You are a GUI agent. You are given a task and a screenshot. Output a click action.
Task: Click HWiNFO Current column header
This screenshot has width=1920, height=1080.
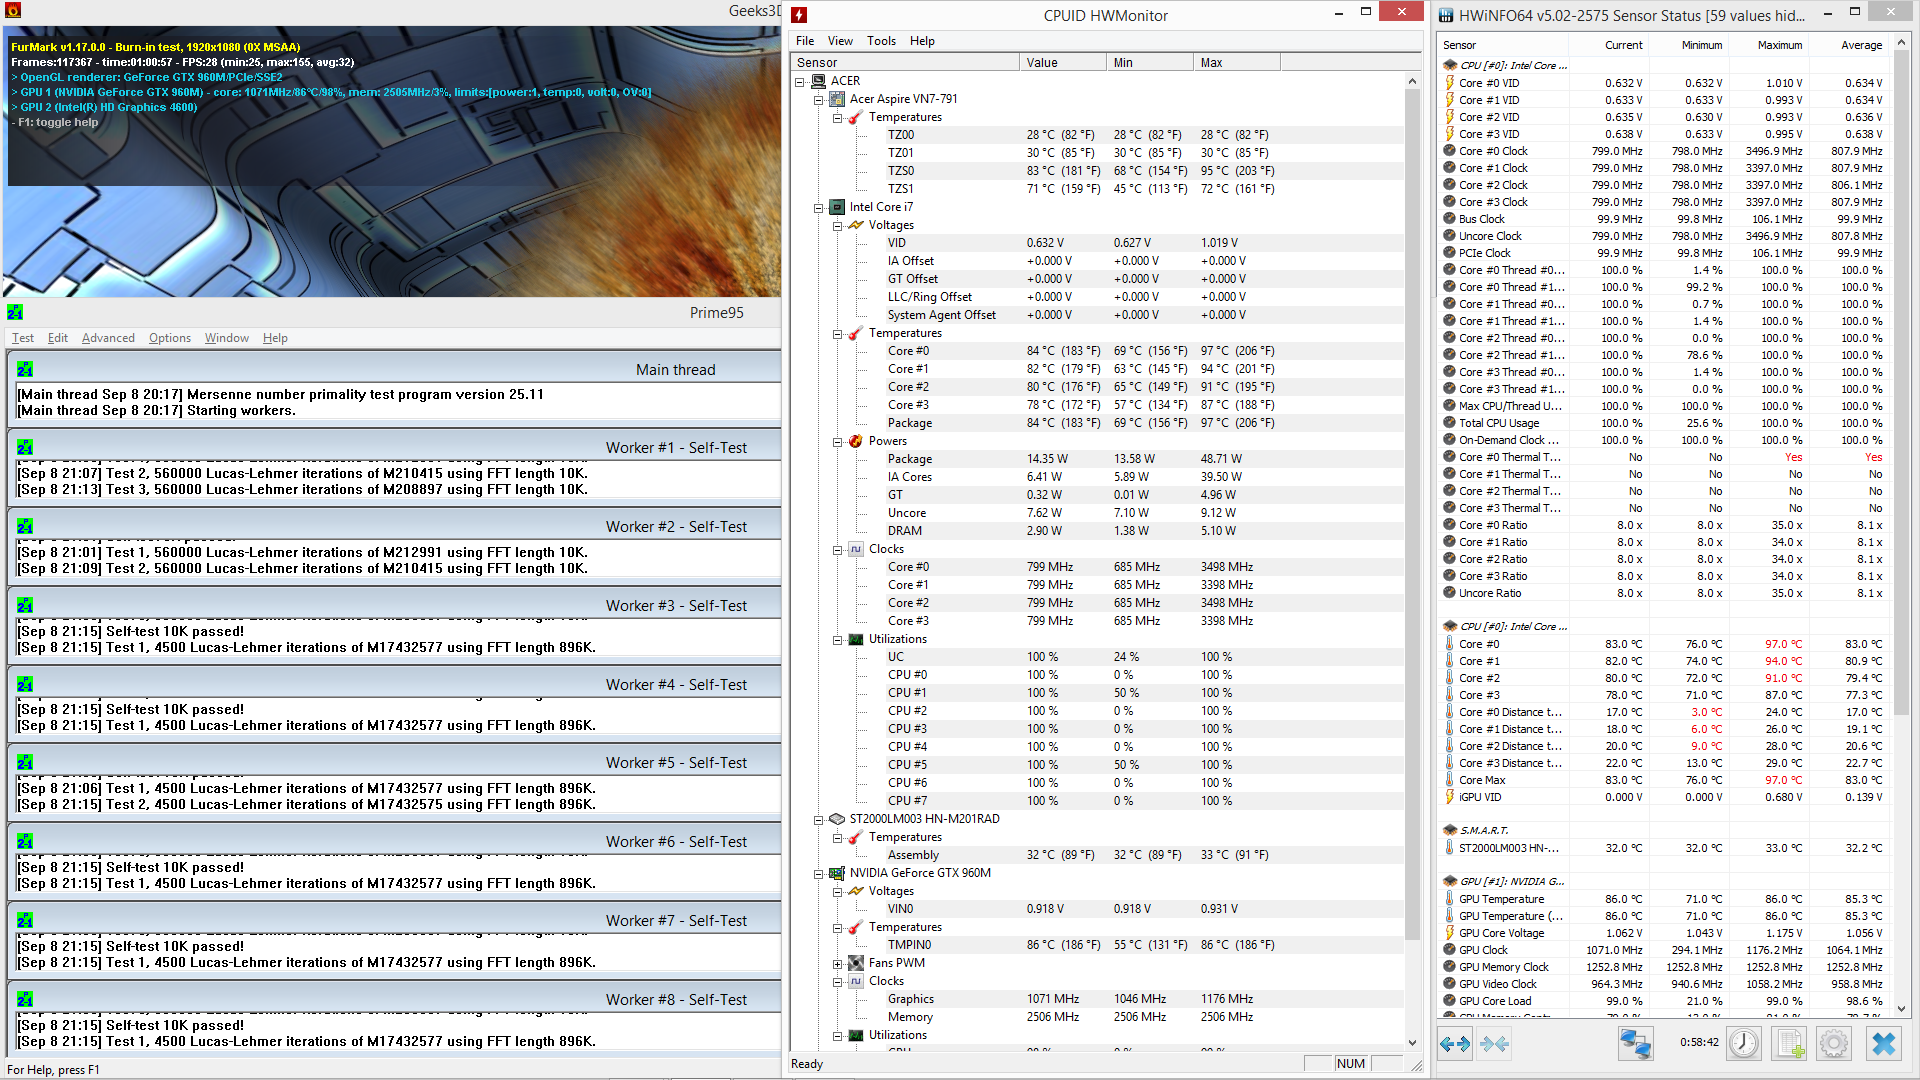[1608, 45]
